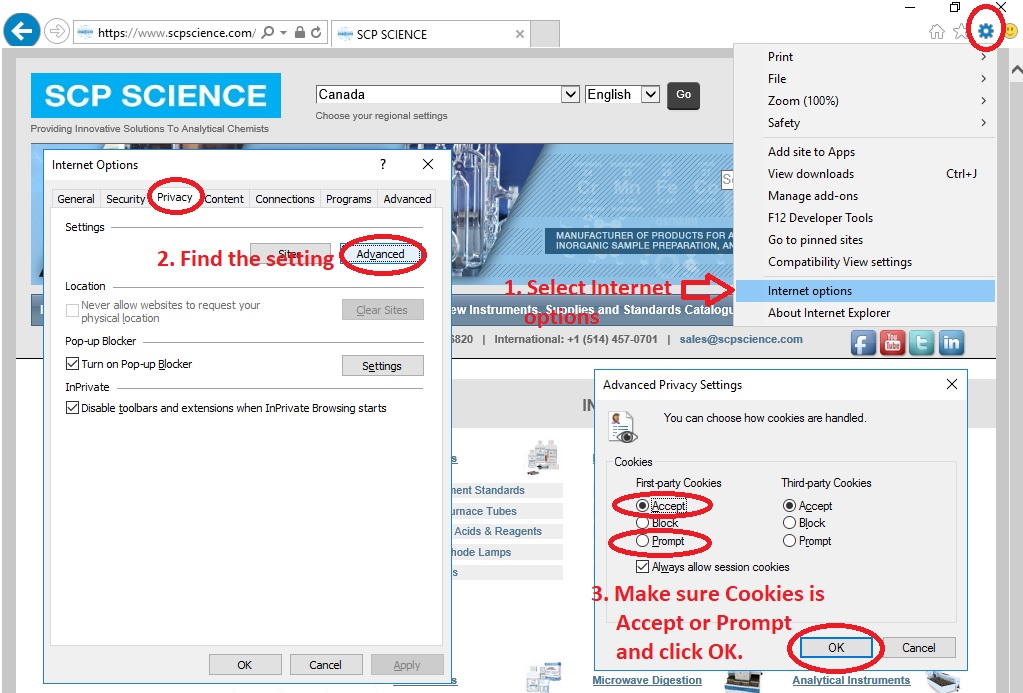This screenshot has height=693, width=1023.
Task: Expand the Safety submenu
Action: [865, 123]
